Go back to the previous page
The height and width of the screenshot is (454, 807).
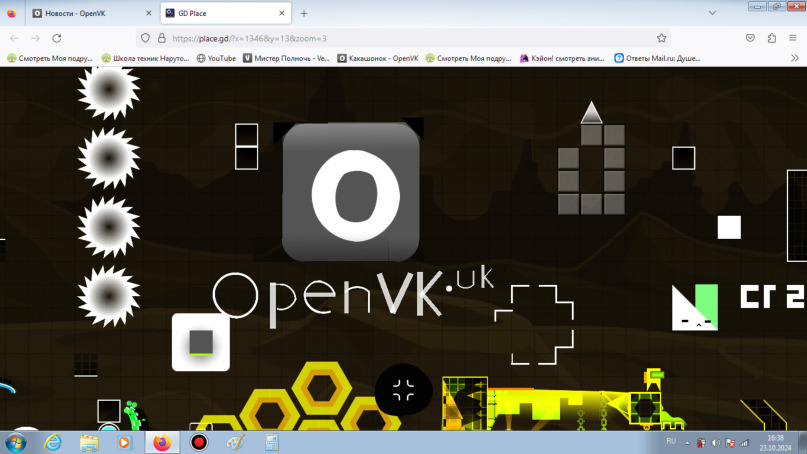[14, 38]
